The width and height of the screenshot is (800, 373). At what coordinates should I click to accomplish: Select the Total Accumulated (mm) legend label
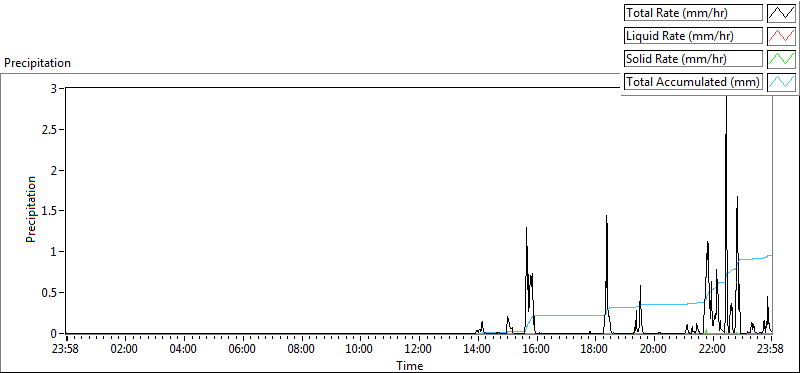coord(693,82)
